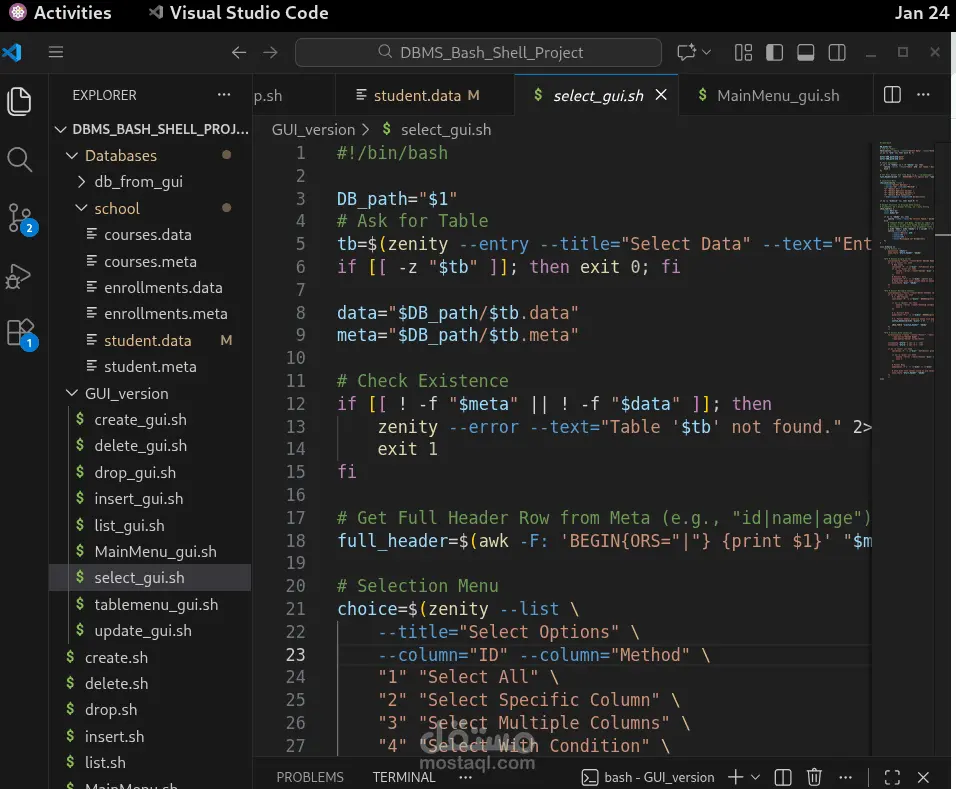This screenshot has height=789, width=956.
Task: Open the terminal more actions menu
Action: coord(845,777)
